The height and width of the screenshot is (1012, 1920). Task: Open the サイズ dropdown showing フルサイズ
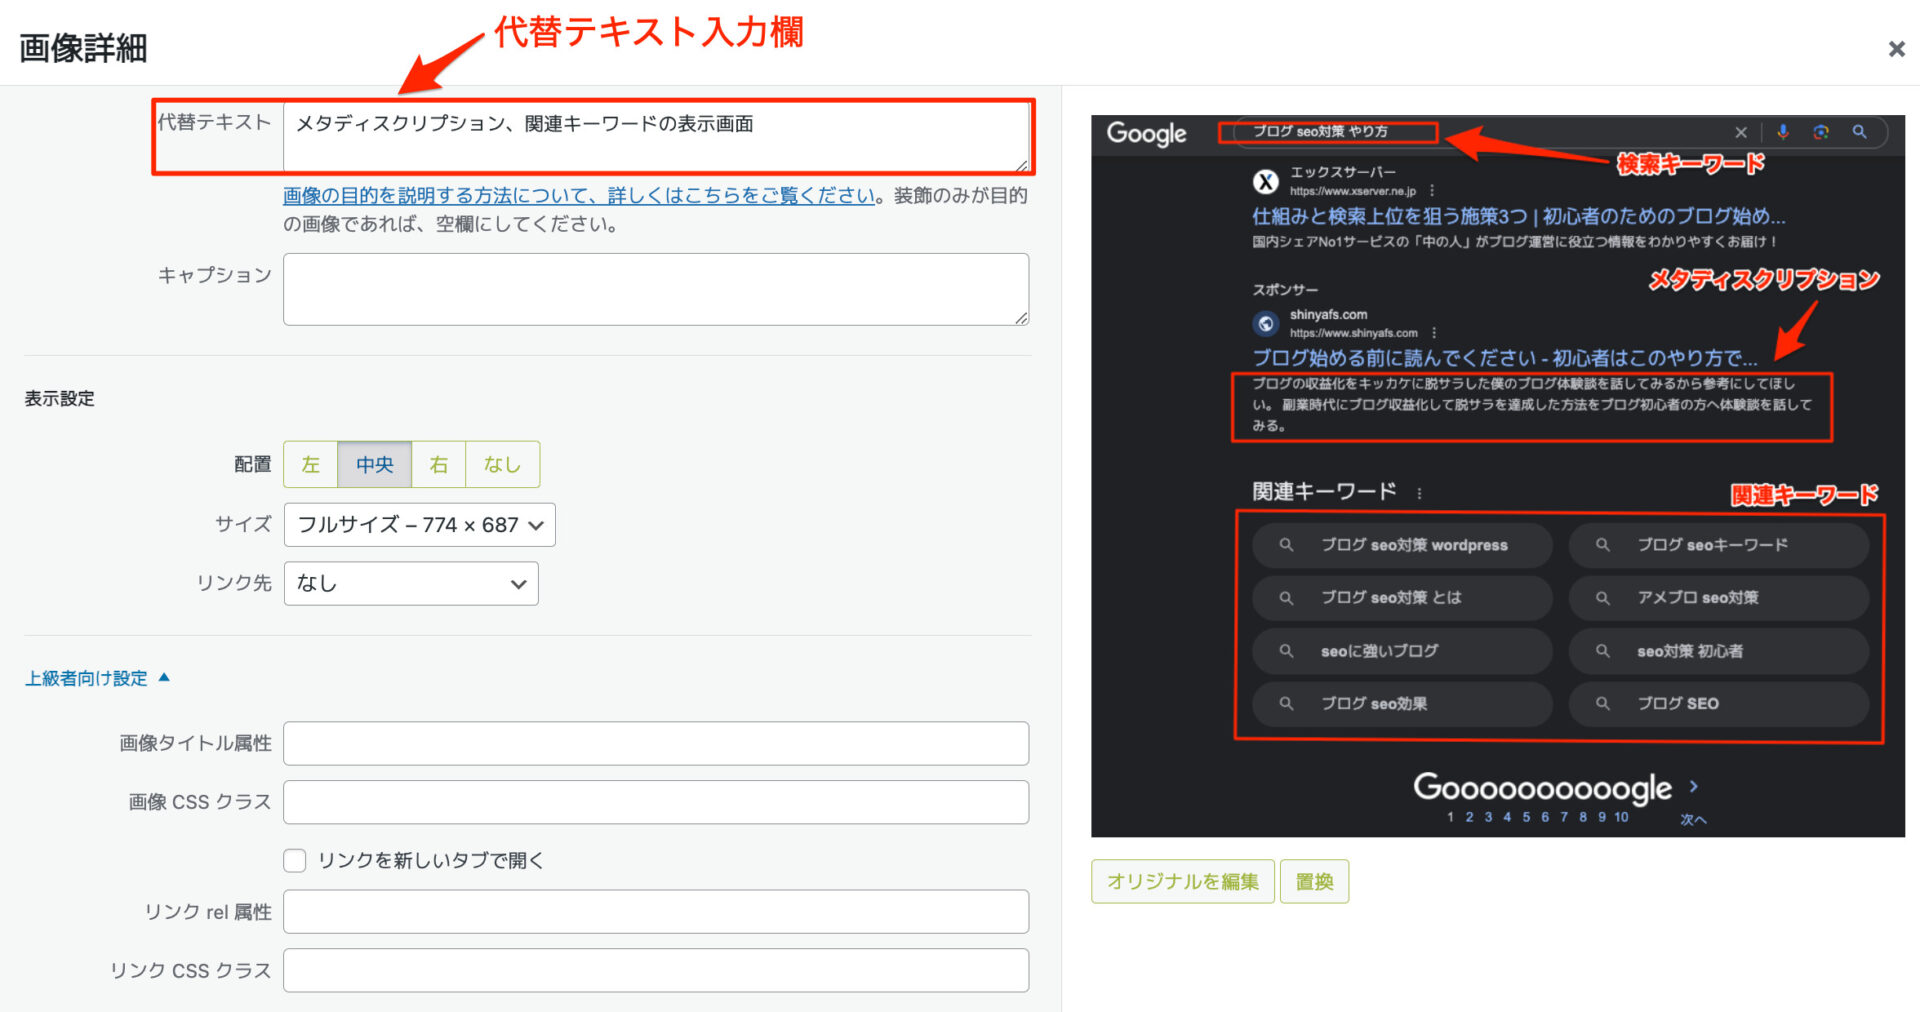pyautogui.click(x=420, y=525)
